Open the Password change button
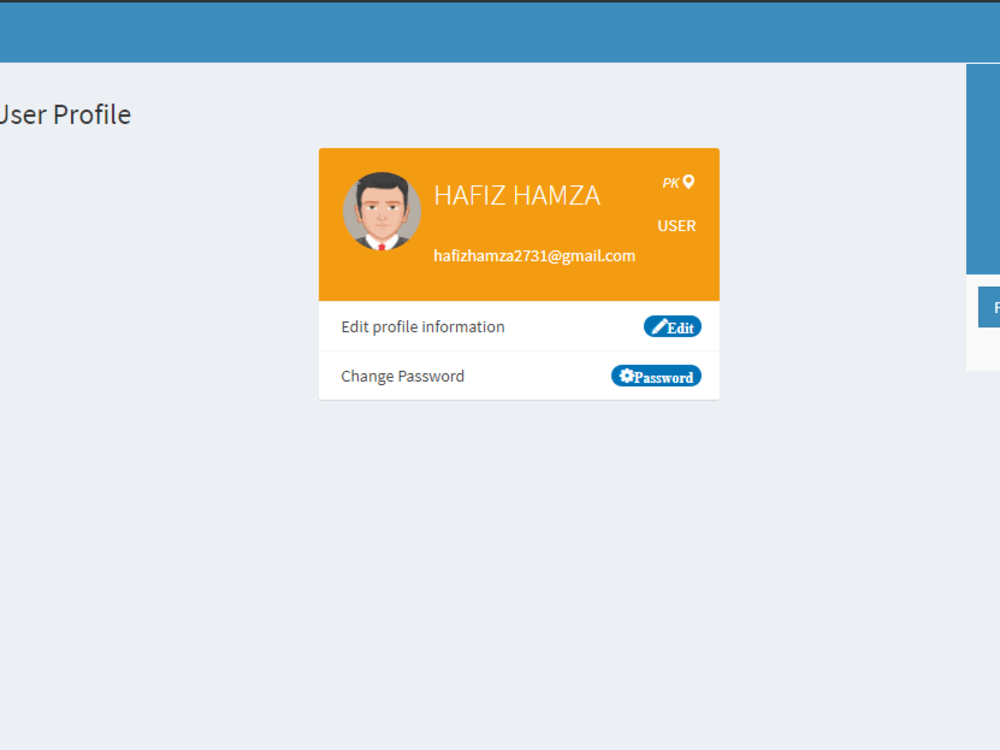Screen dimensions: 1000x750 pyautogui.click(x=656, y=376)
